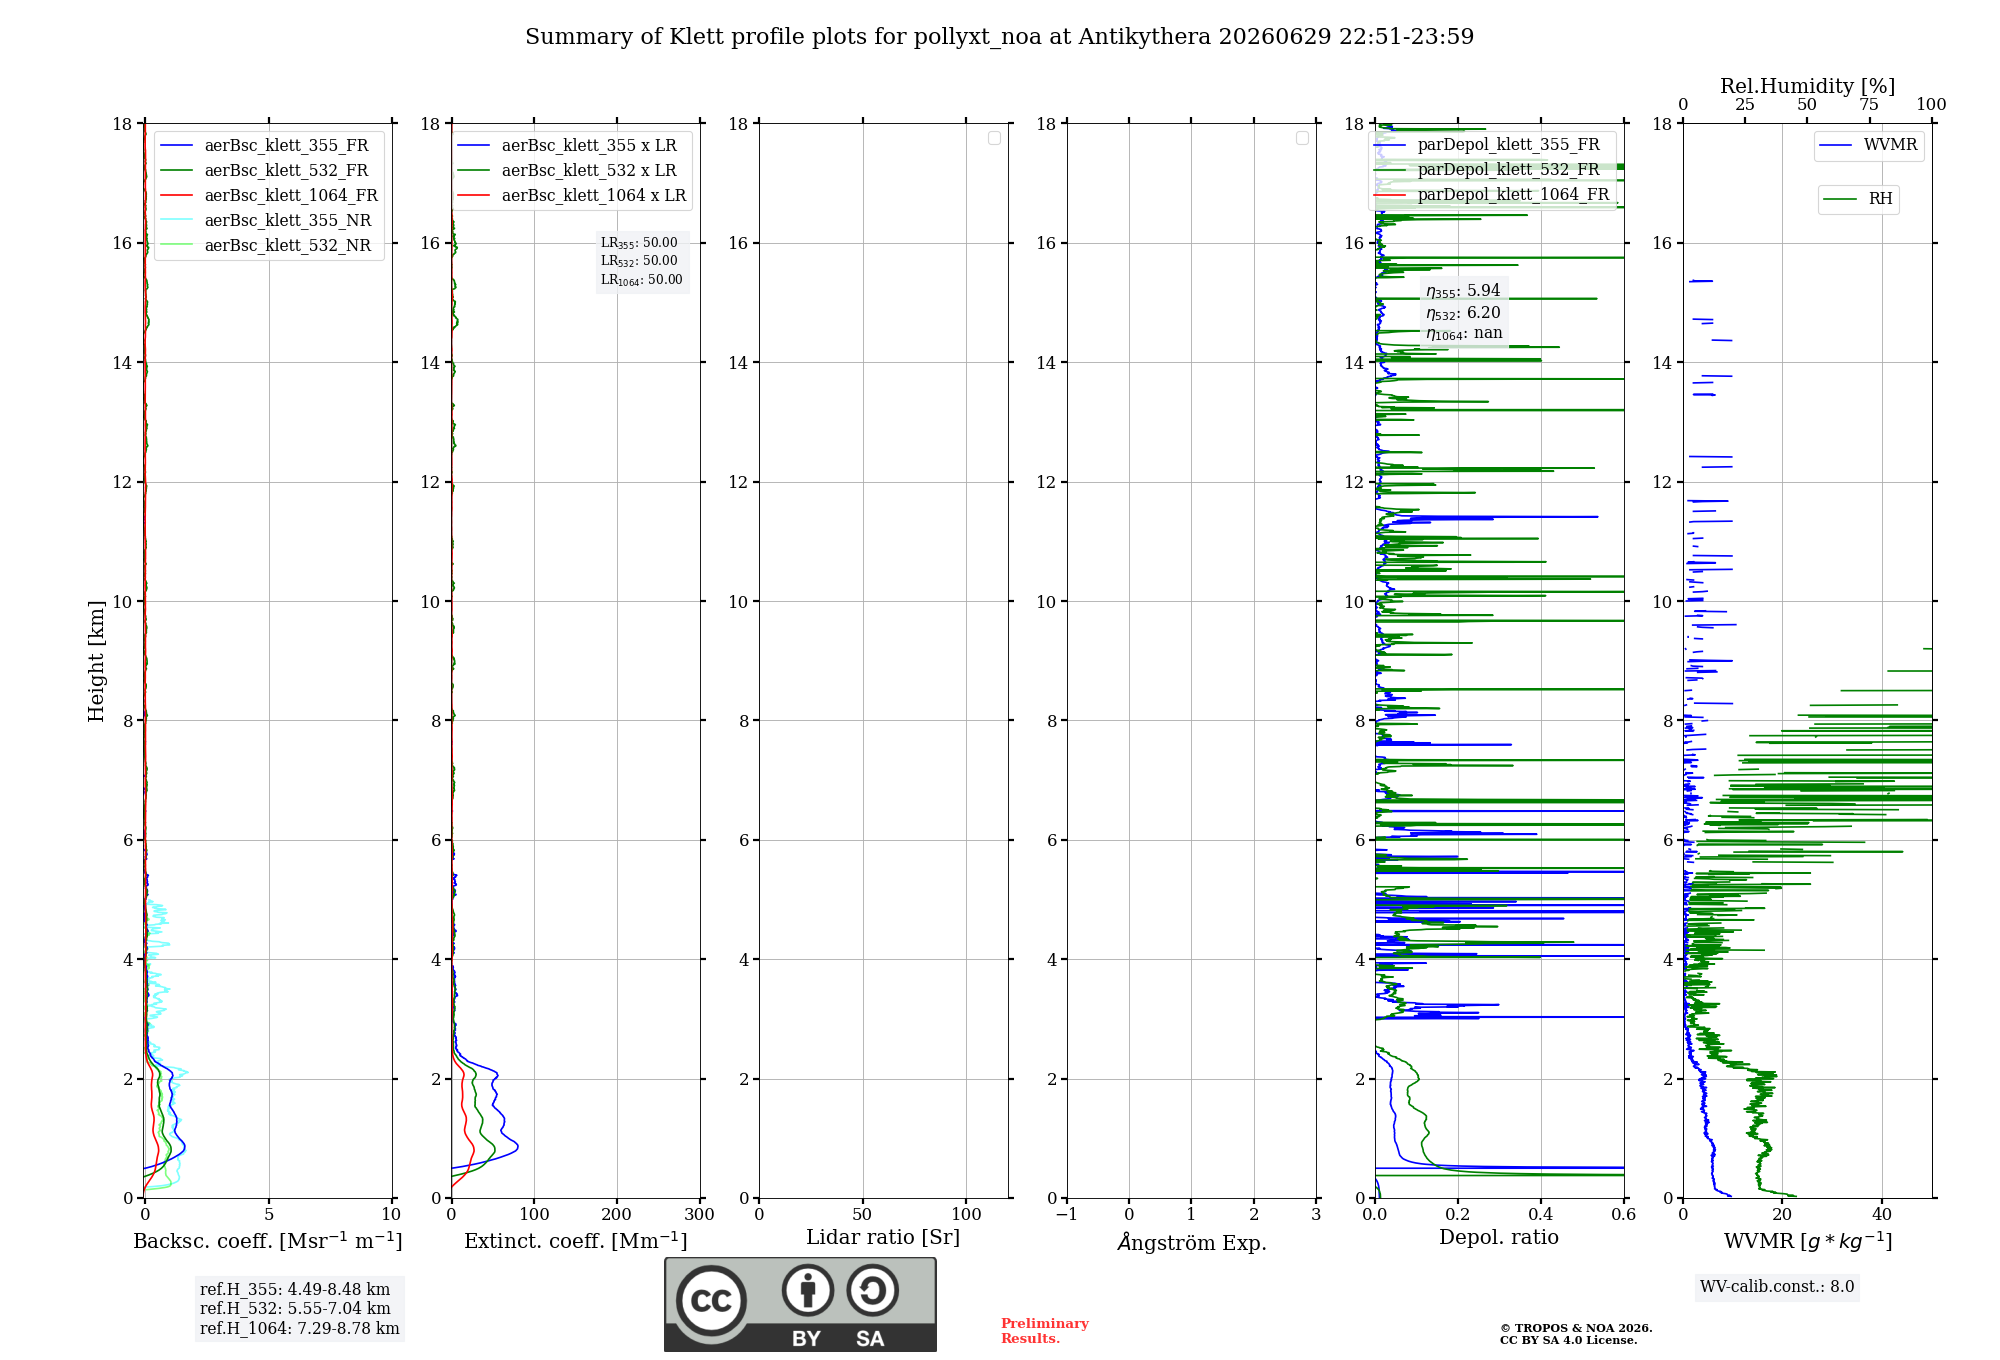The height and width of the screenshot is (1360, 2000).
Task: Click the η355: 5.94 annotation
Action: [x=1463, y=291]
